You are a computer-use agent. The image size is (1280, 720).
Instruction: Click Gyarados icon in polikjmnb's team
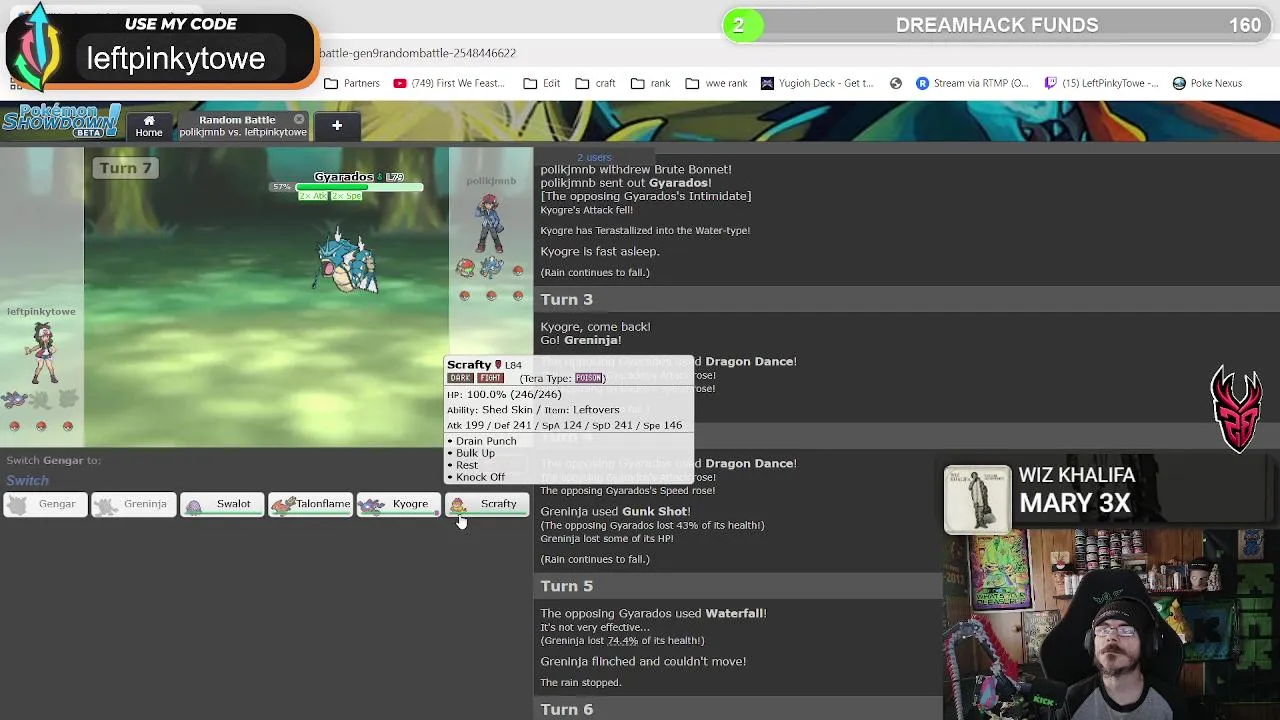point(490,268)
